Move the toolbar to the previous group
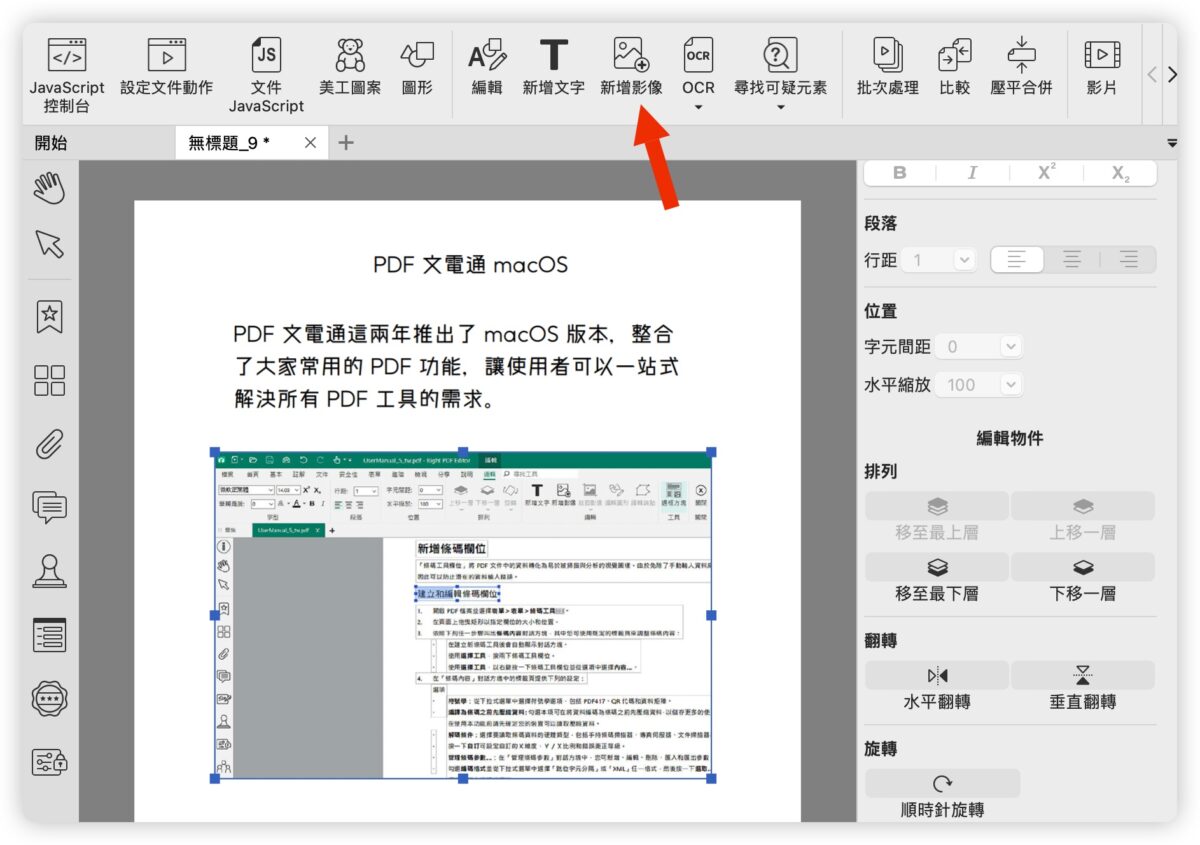 (1152, 75)
